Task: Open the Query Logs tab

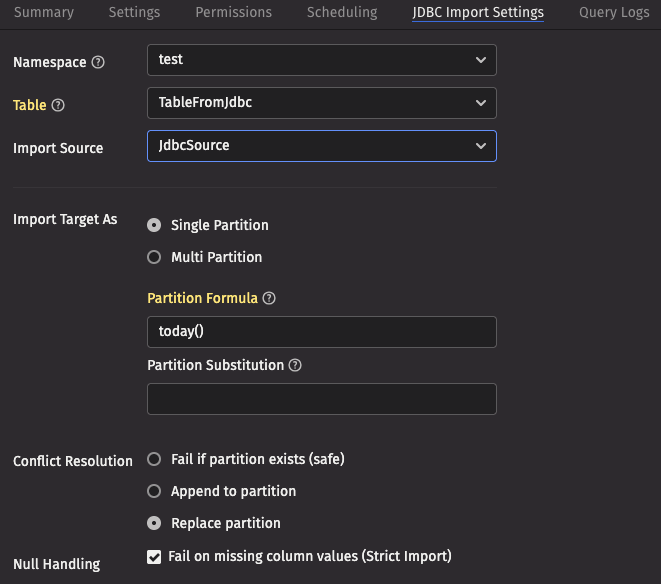Action: pos(613,13)
